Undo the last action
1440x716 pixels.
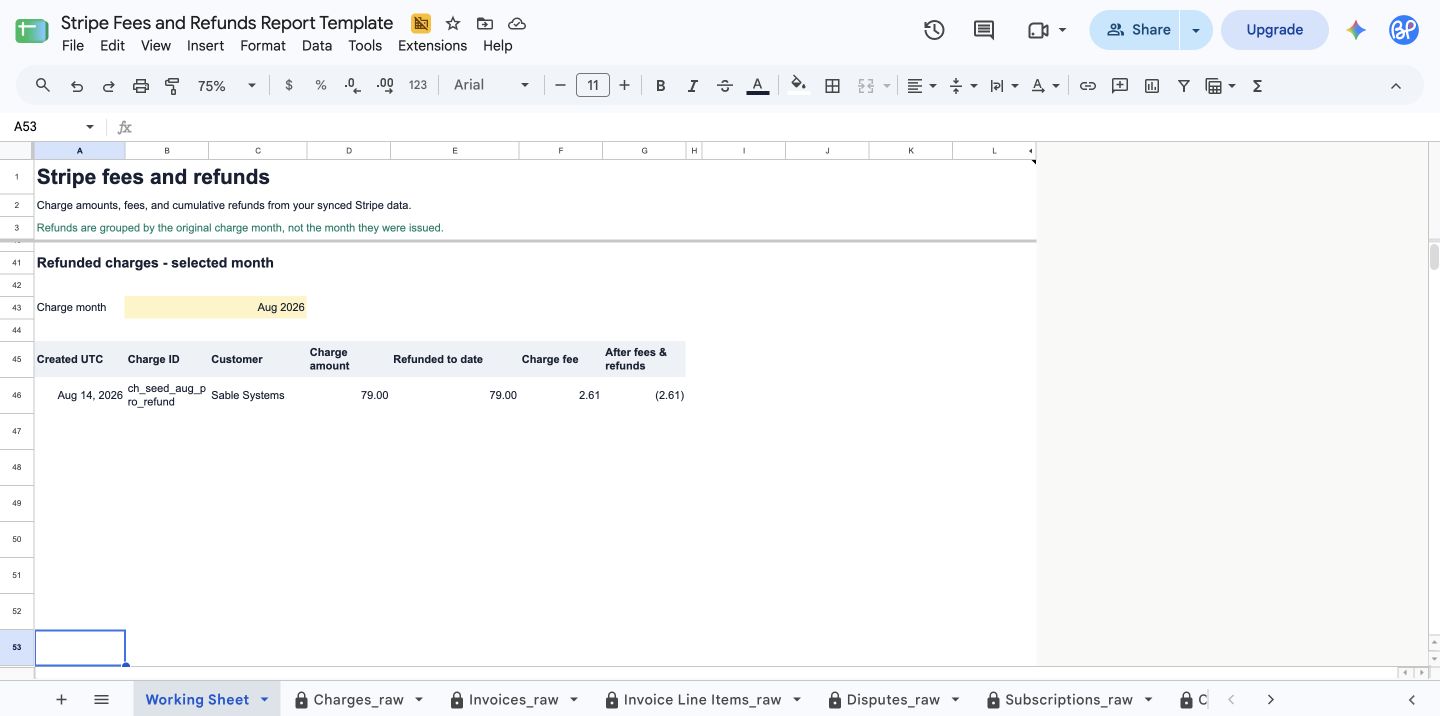76,86
